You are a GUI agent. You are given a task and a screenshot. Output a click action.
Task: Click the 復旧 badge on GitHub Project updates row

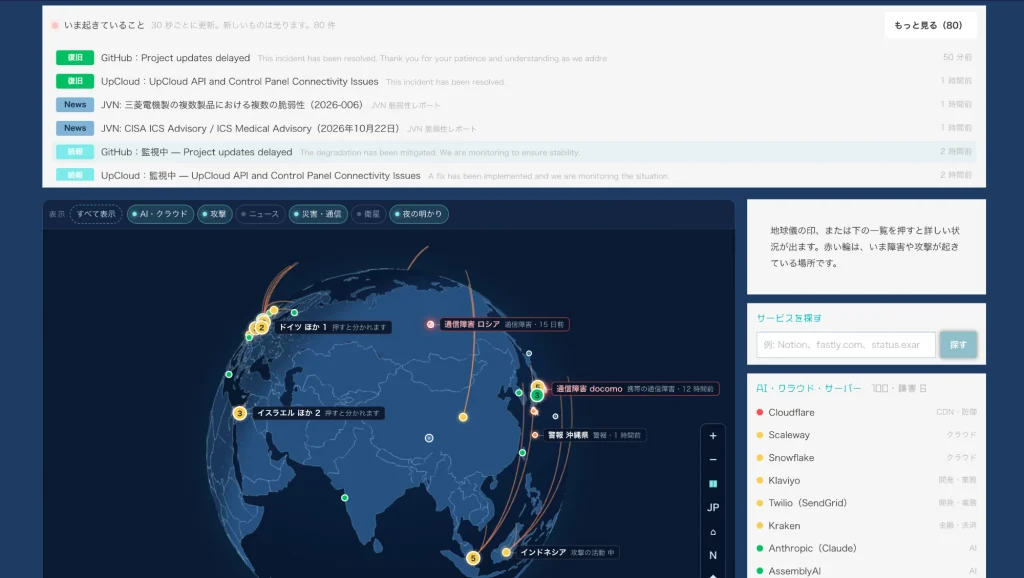point(75,57)
